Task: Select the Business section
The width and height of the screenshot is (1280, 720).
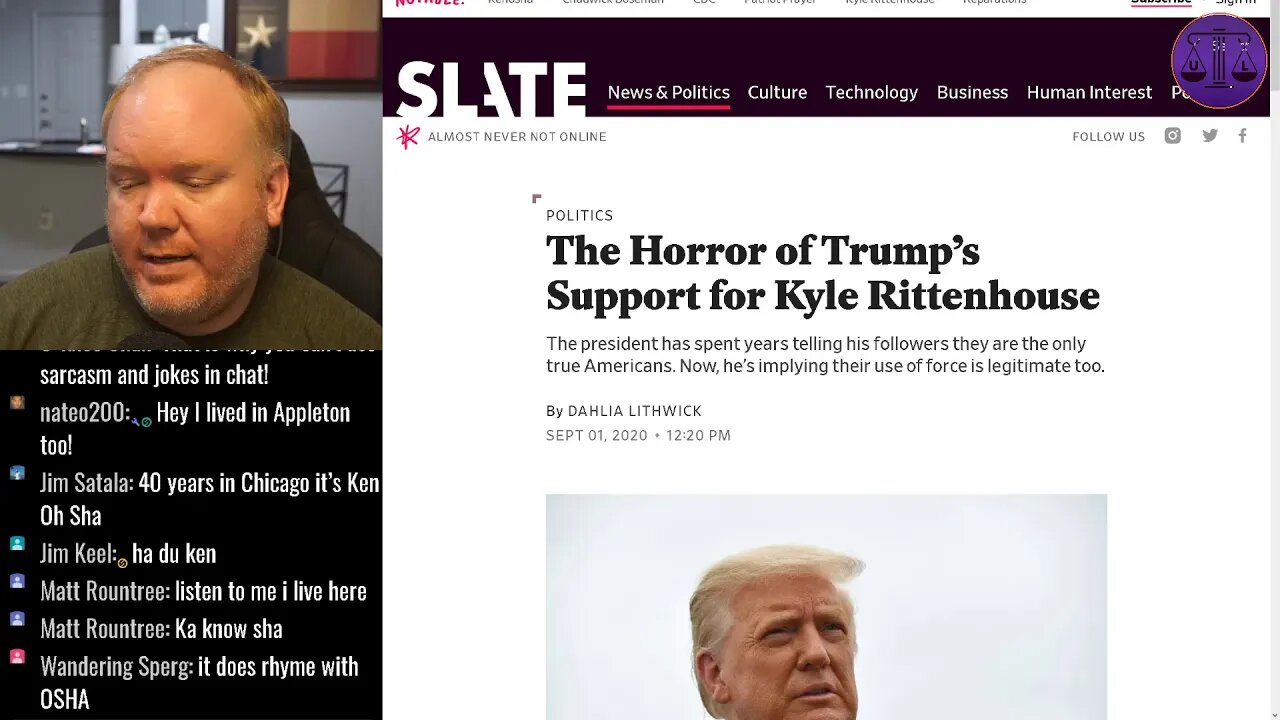Action: 972,92
